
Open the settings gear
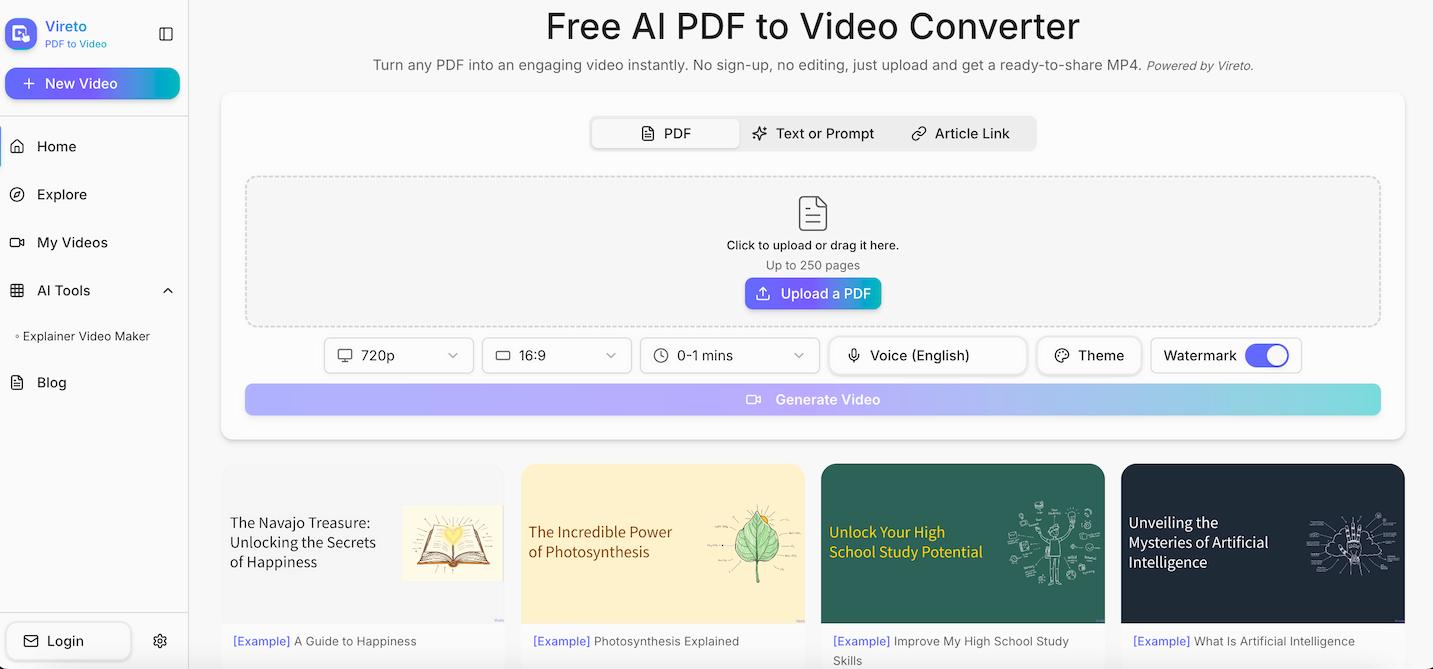tap(159, 640)
